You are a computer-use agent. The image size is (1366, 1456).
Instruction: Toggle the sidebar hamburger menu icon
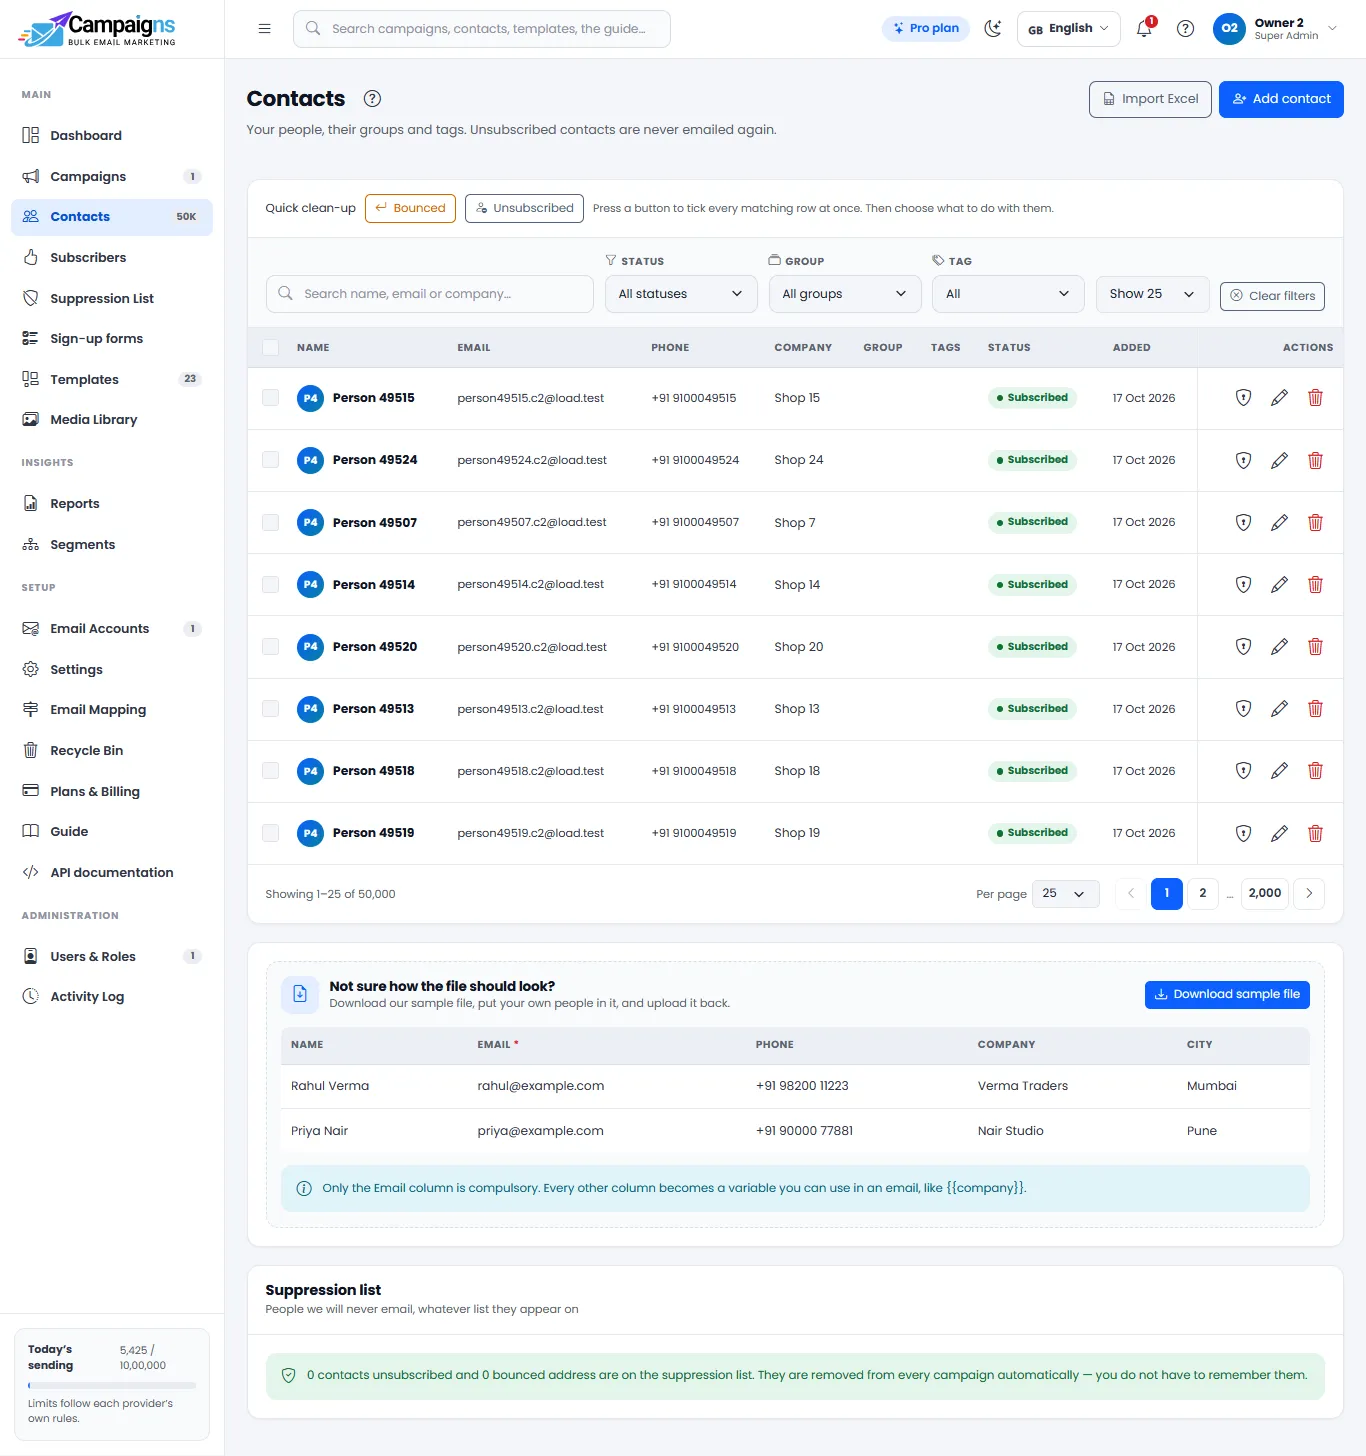[264, 29]
